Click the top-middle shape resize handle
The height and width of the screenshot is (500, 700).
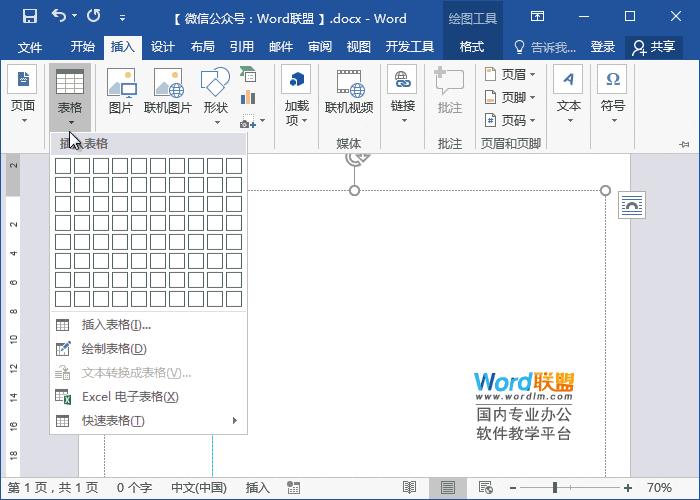354,191
